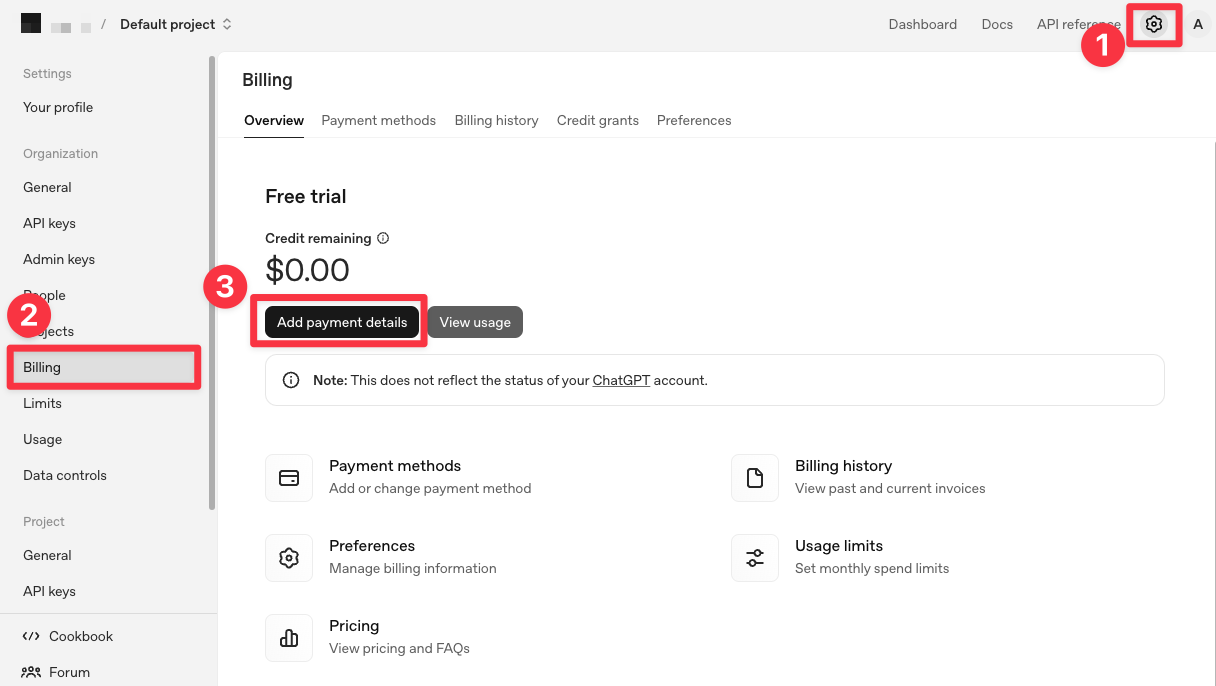1216x686 pixels.
Task: Click the Add payment details button
Action: 342,322
